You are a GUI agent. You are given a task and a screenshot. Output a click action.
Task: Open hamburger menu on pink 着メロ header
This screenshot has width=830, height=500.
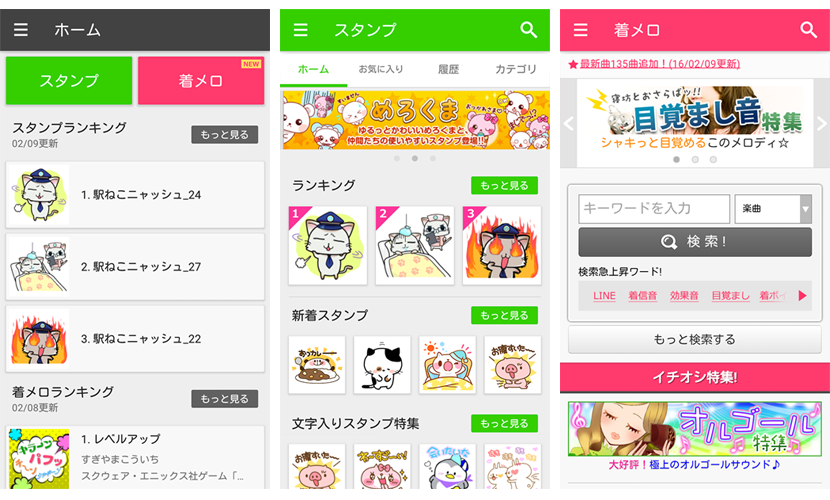coord(581,30)
